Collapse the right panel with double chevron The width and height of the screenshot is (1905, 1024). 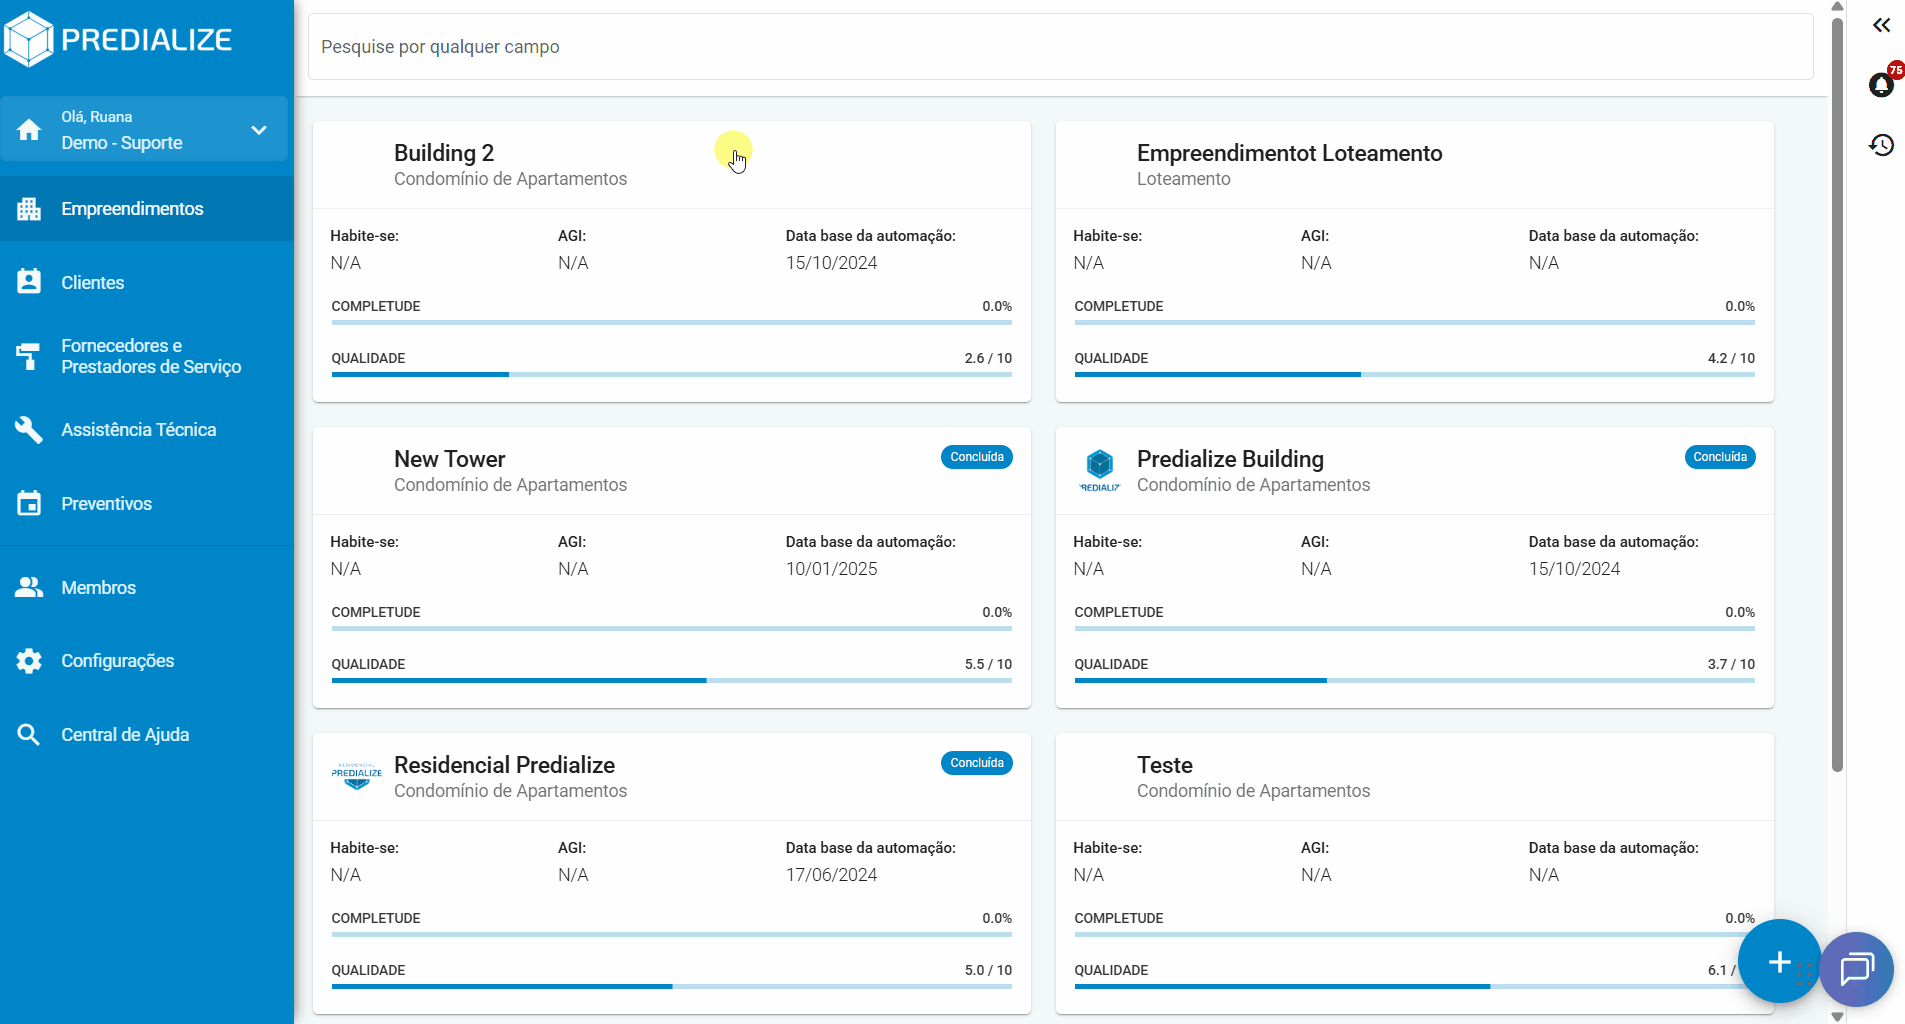click(1881, 25)
